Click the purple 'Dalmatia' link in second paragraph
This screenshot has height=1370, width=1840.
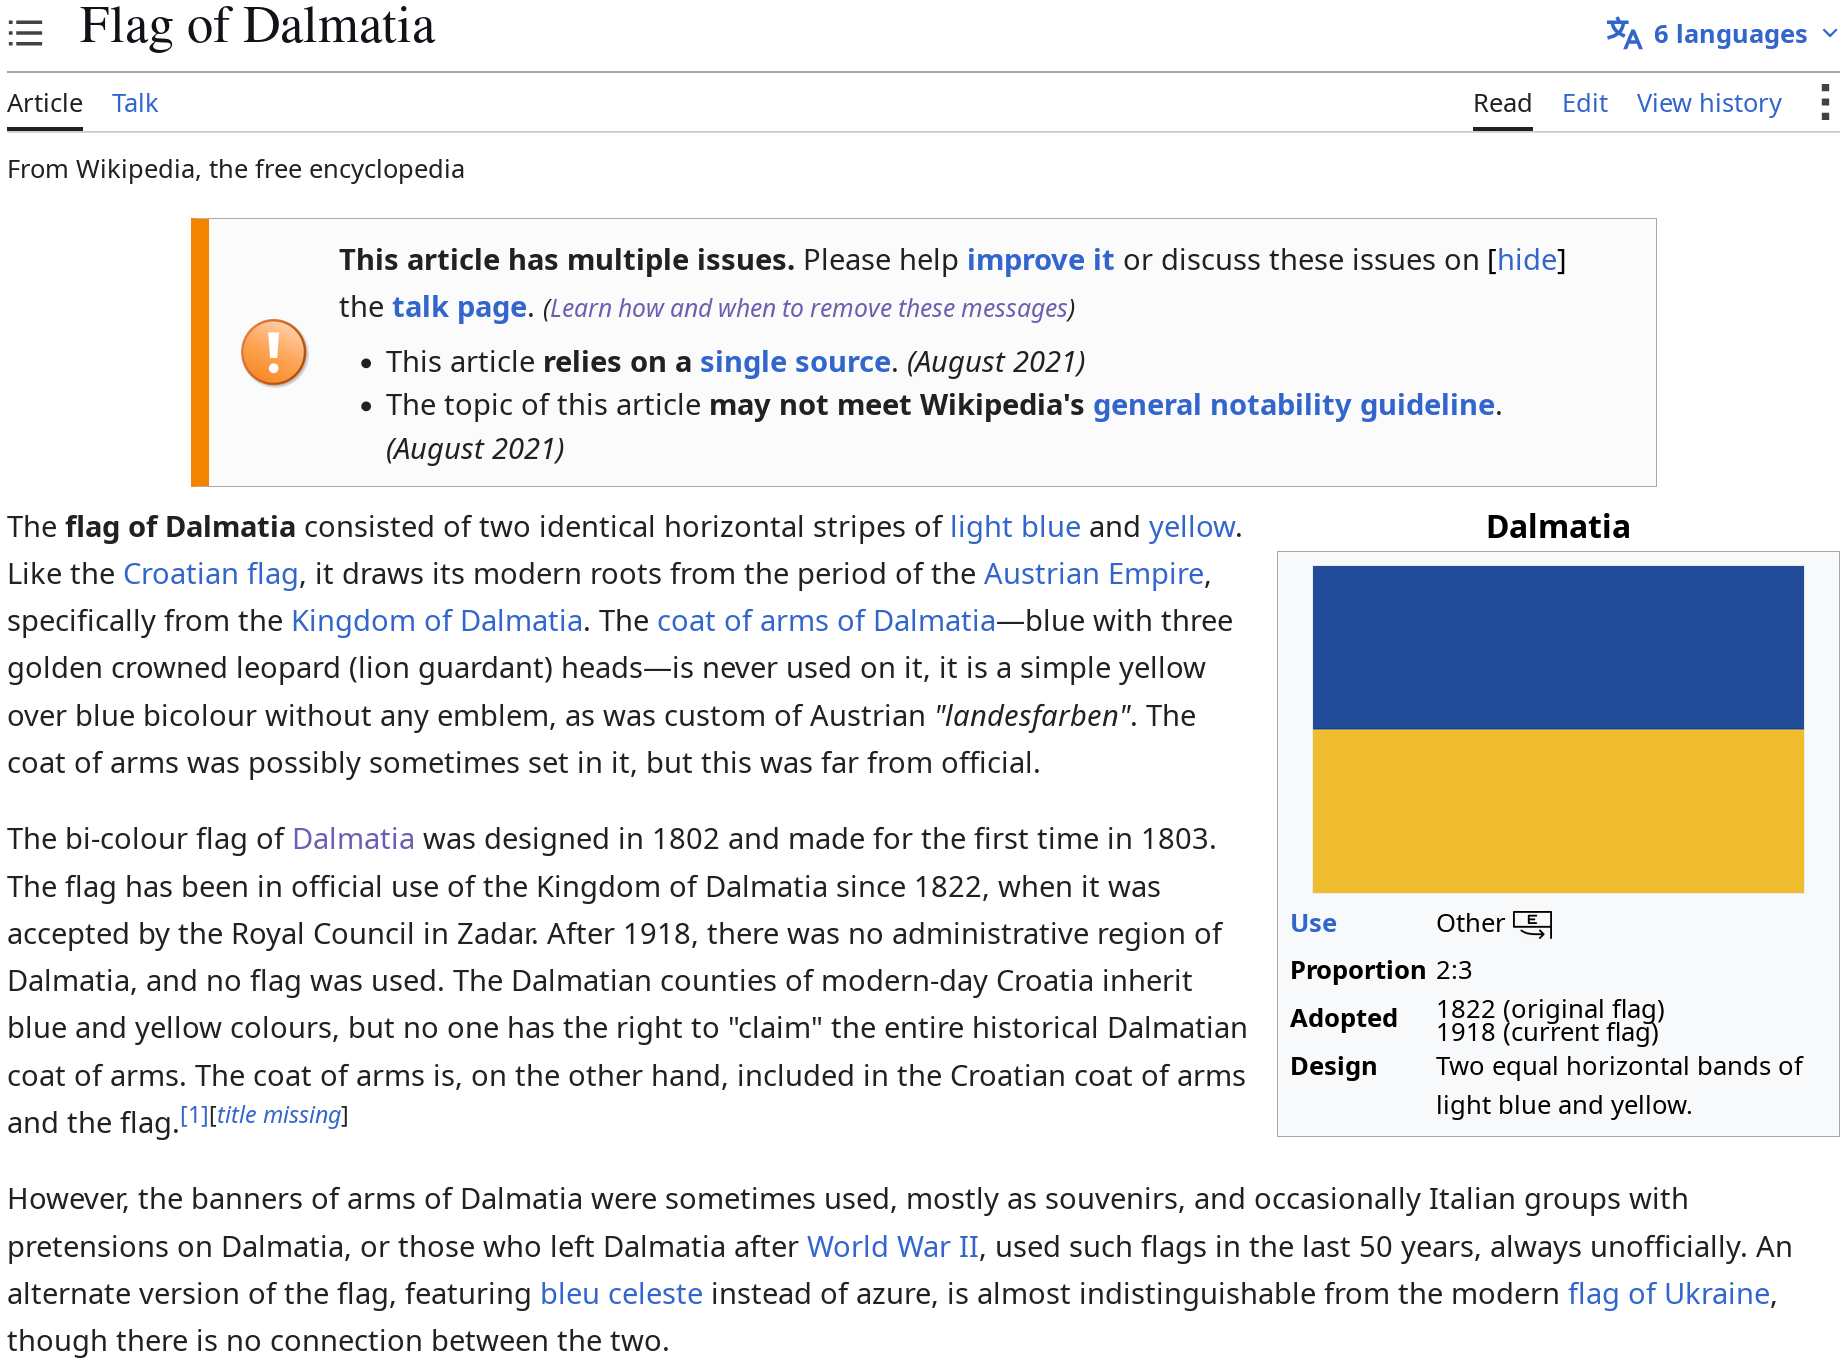coord(353,839)
